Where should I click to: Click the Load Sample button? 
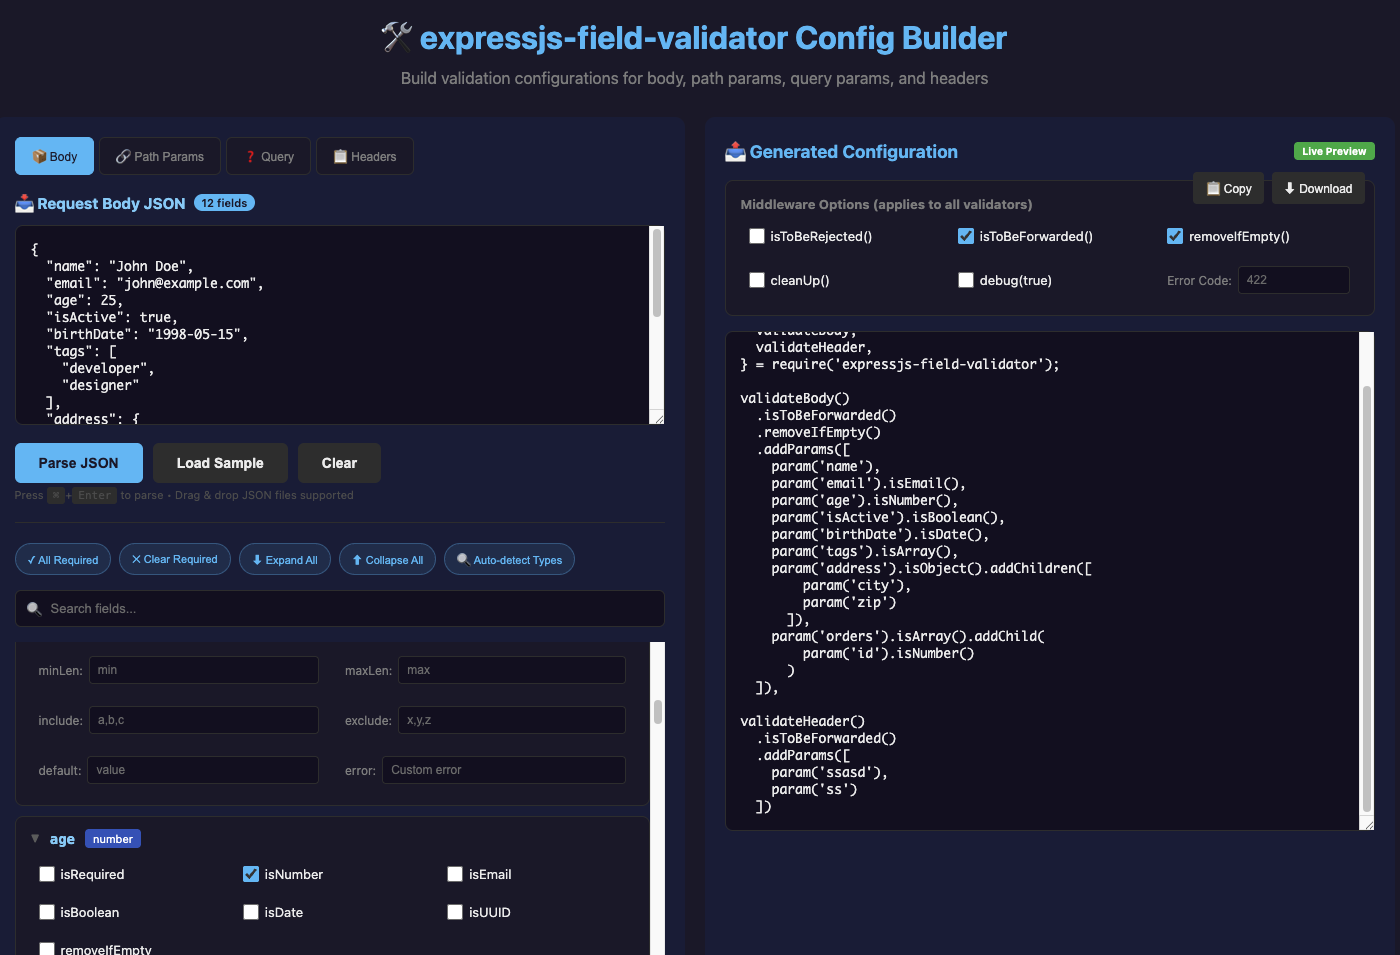(x=220, y=462)
